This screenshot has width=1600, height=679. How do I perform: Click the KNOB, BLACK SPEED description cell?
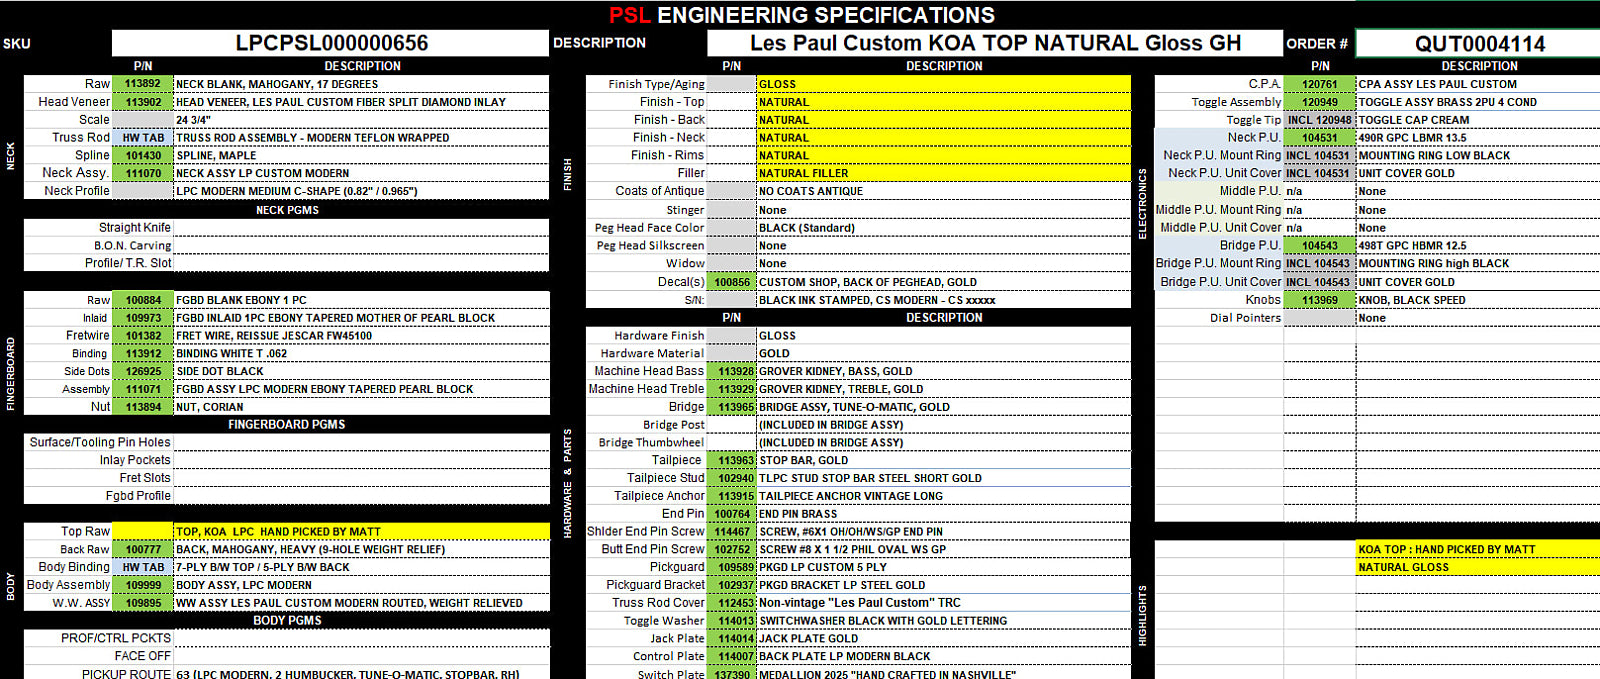click(1478, 300)
